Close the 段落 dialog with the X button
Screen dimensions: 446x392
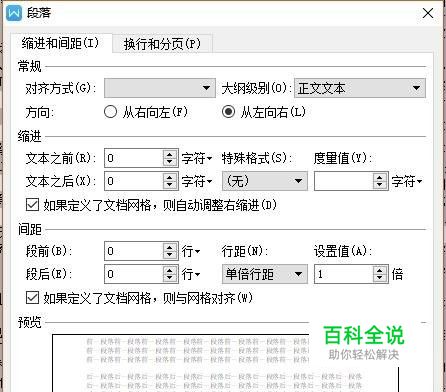click(x=428, y=13)
